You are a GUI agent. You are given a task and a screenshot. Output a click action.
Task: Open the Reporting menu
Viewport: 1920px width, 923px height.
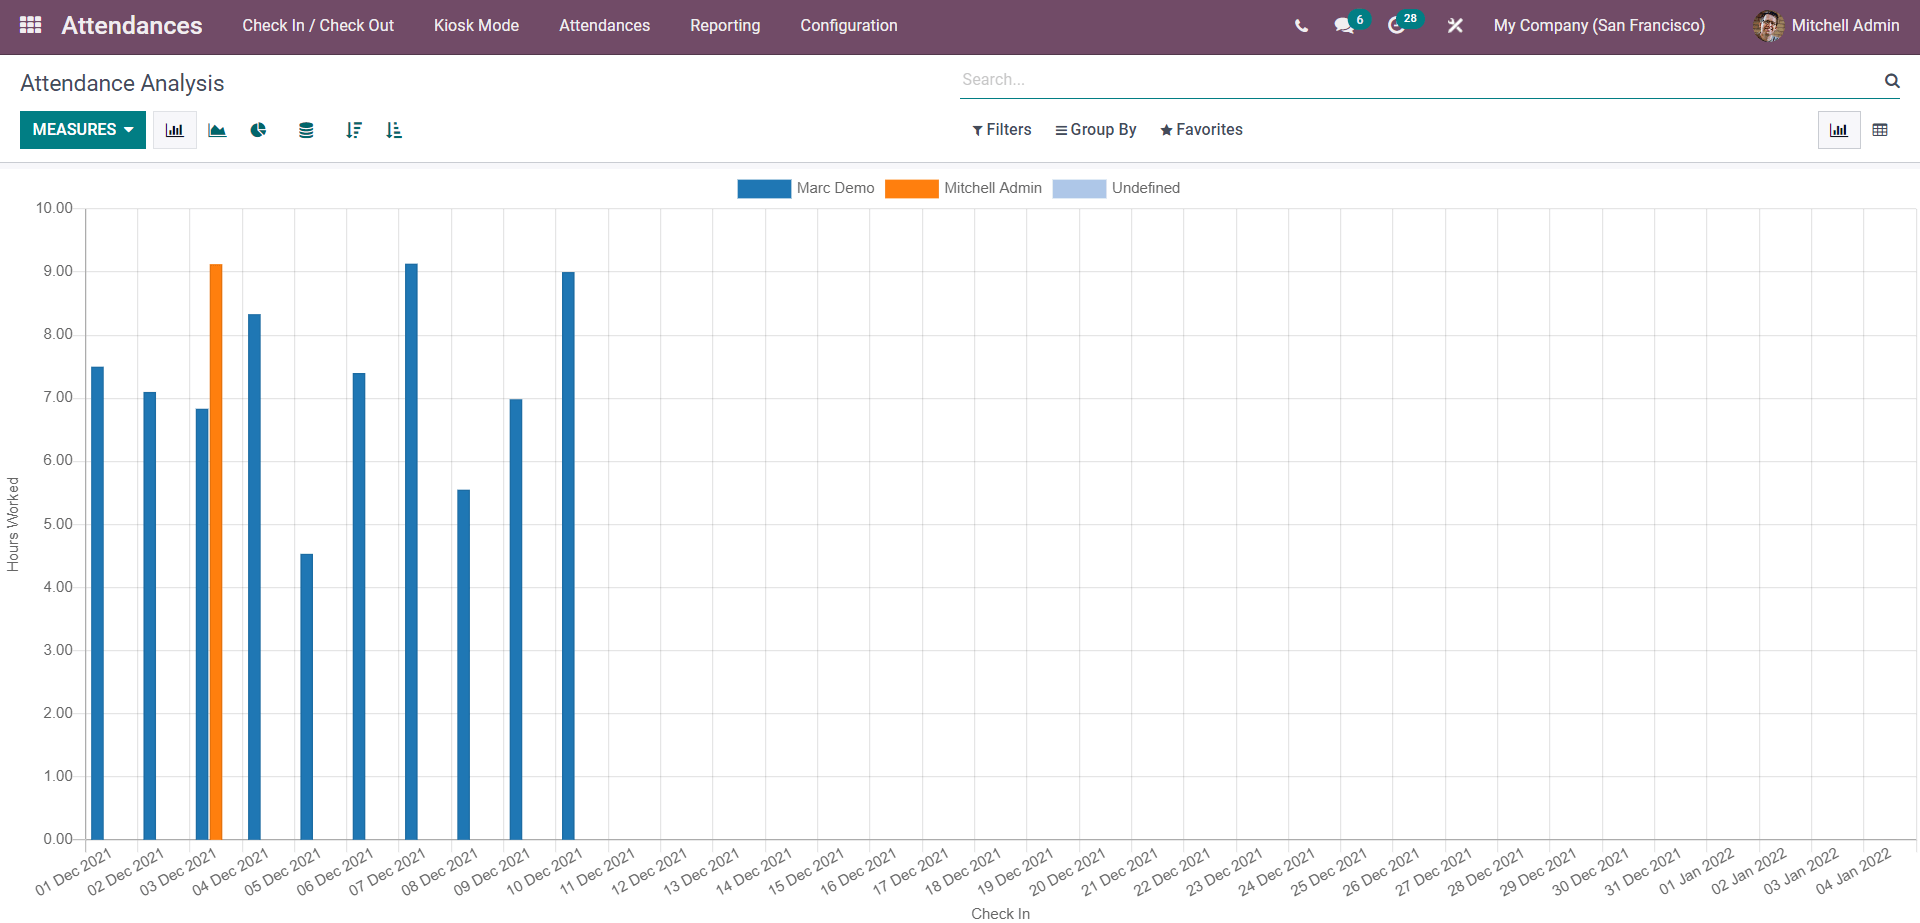(x=725, y=26)
